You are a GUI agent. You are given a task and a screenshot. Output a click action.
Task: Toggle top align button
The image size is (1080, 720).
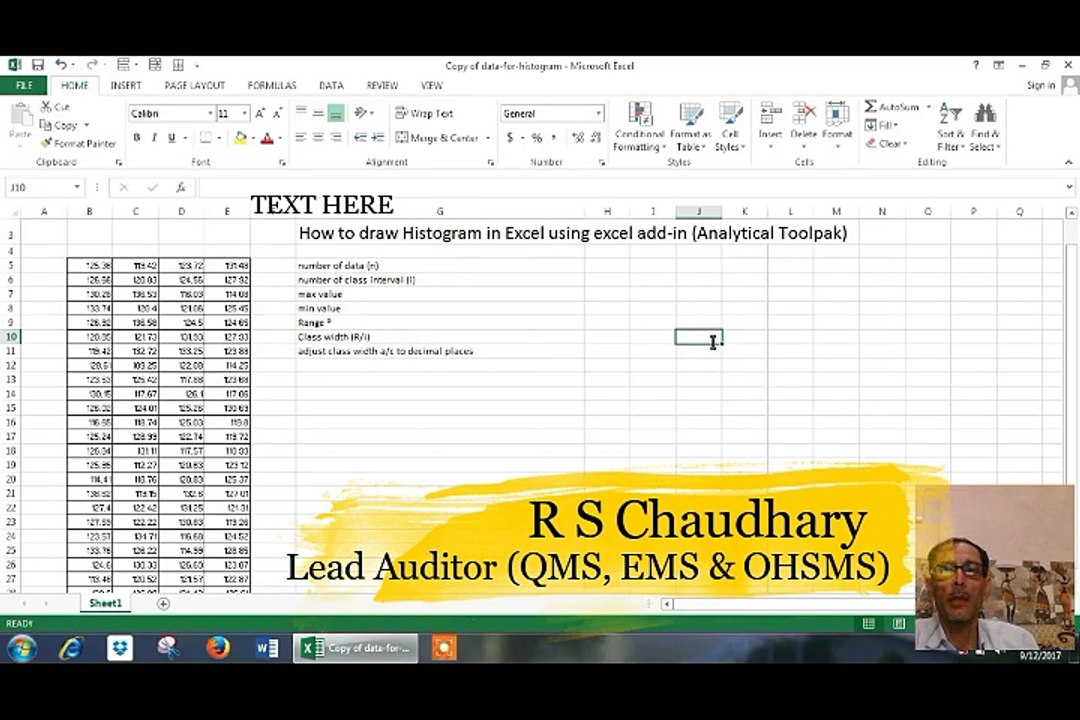(300, 113)
